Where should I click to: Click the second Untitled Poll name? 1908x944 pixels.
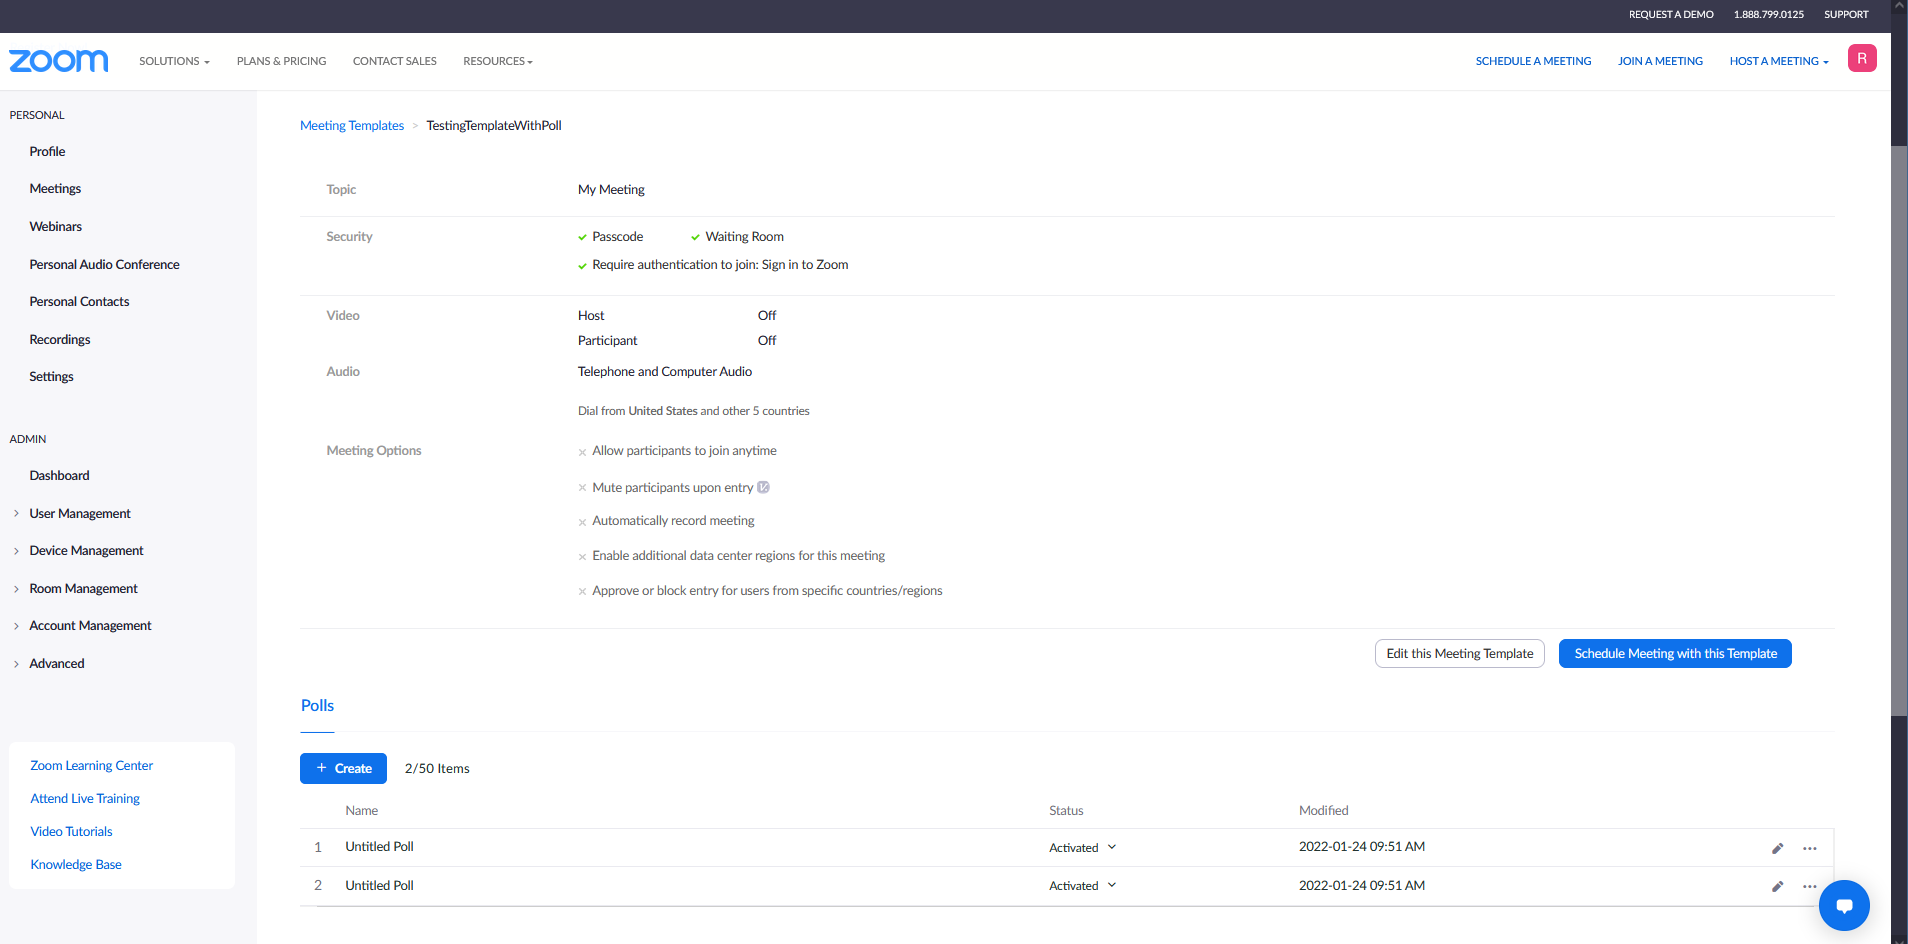(x=379, y=886)
